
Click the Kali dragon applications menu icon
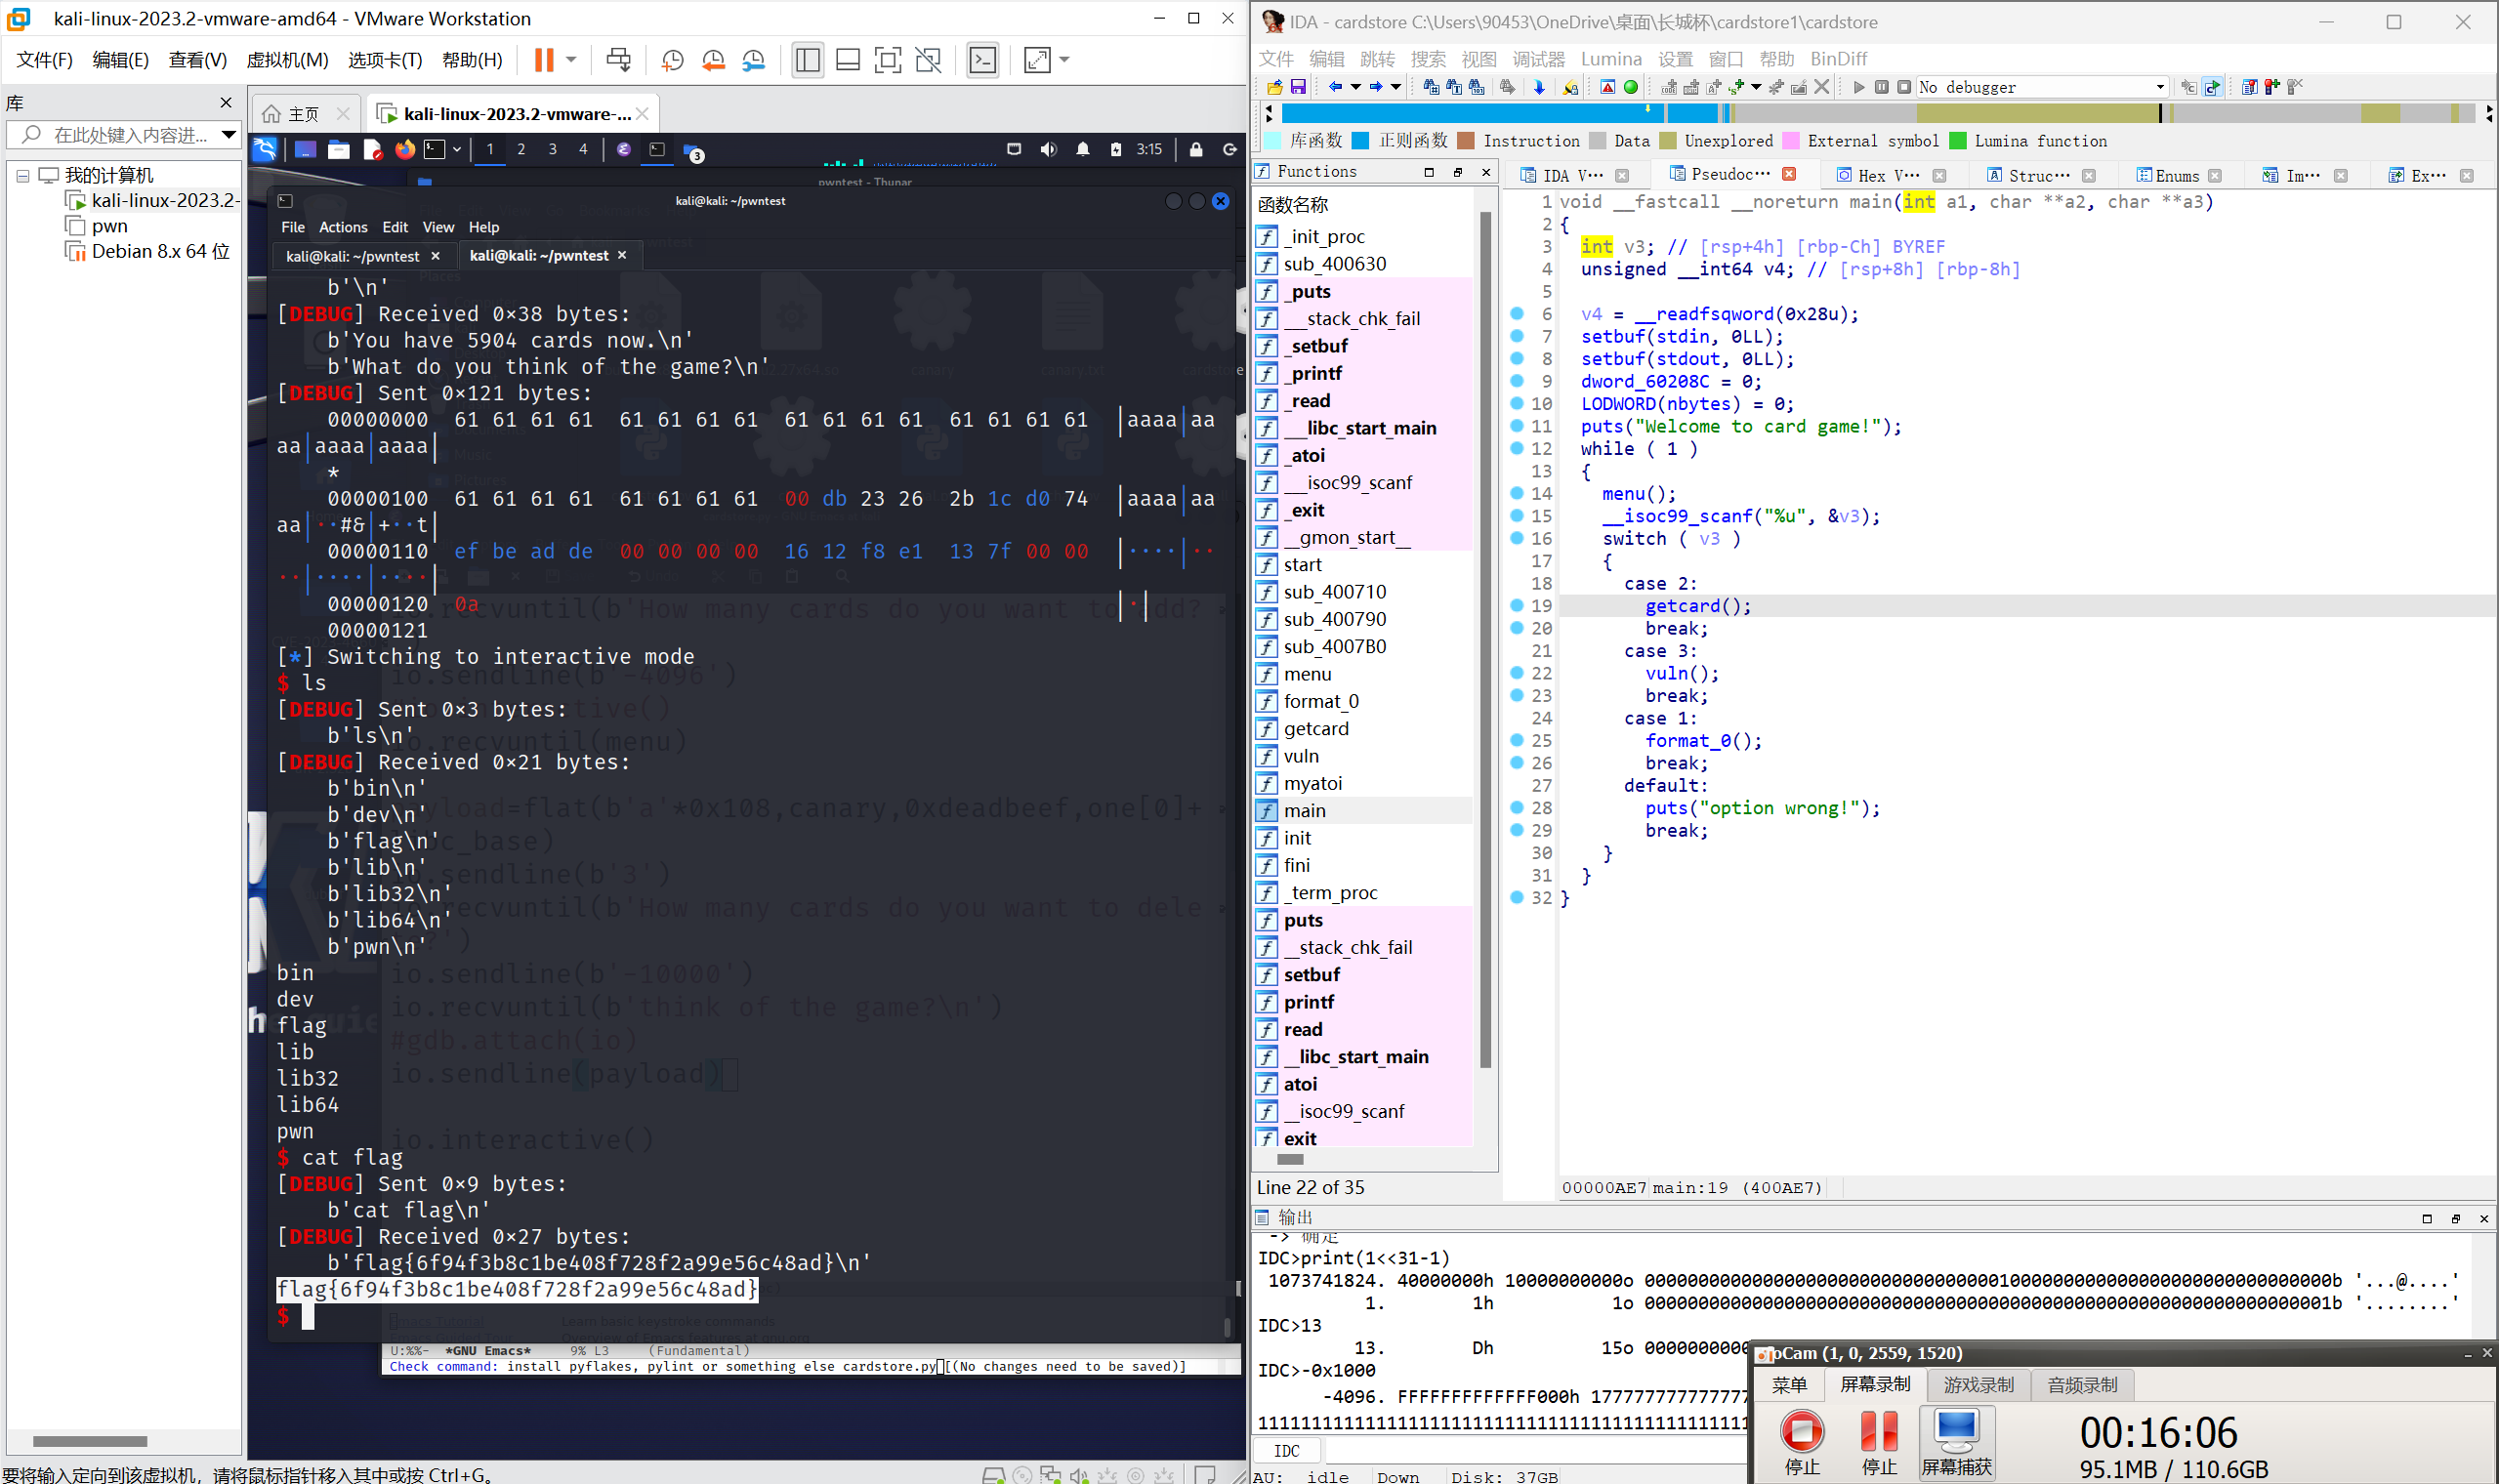[264, 150]
